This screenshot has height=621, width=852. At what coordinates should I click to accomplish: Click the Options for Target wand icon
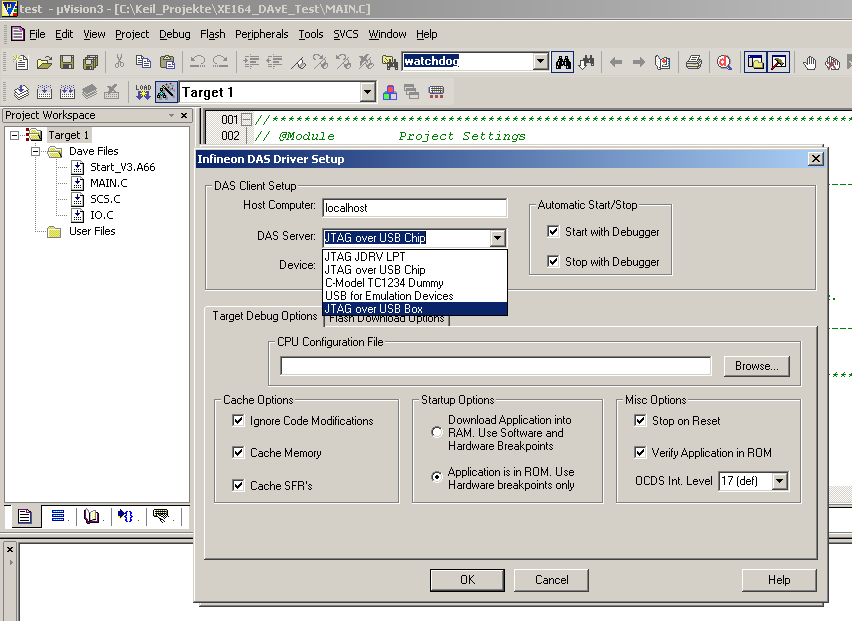click(166, 92)
